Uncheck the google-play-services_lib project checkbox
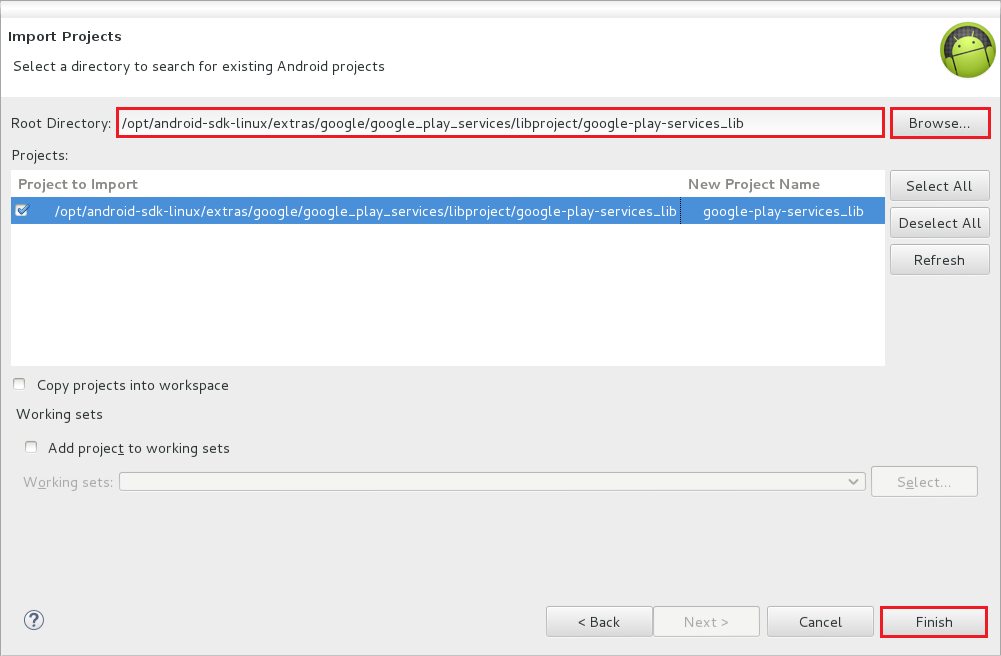 point(22,210)
